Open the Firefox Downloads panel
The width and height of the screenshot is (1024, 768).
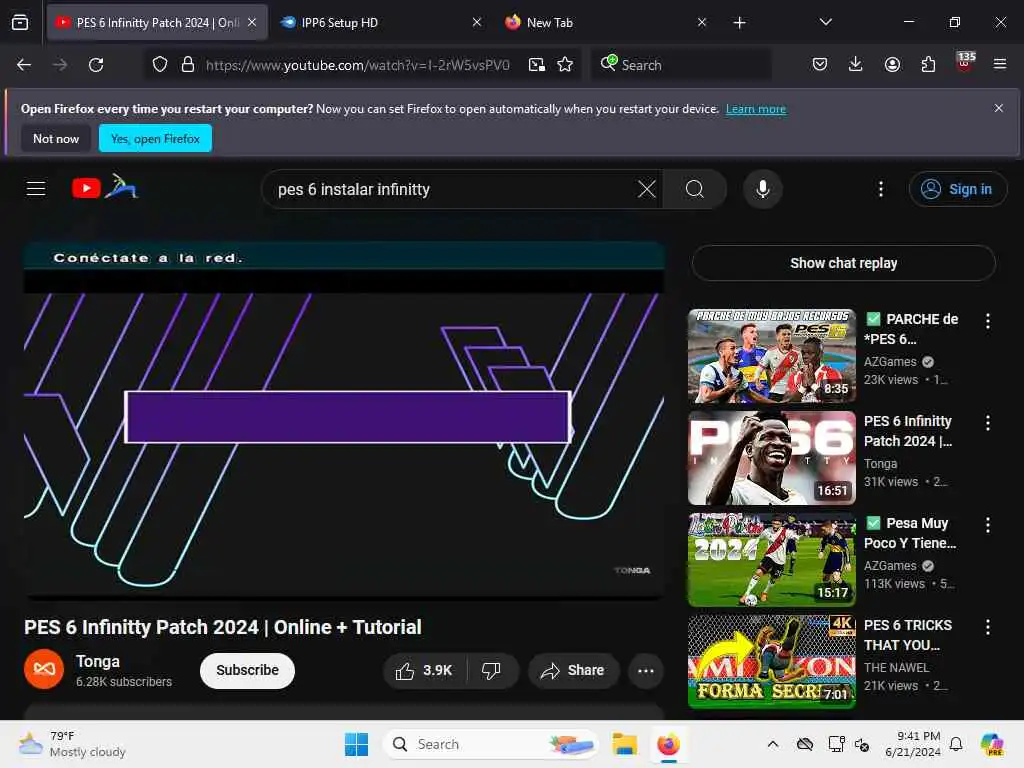[856, 64]
